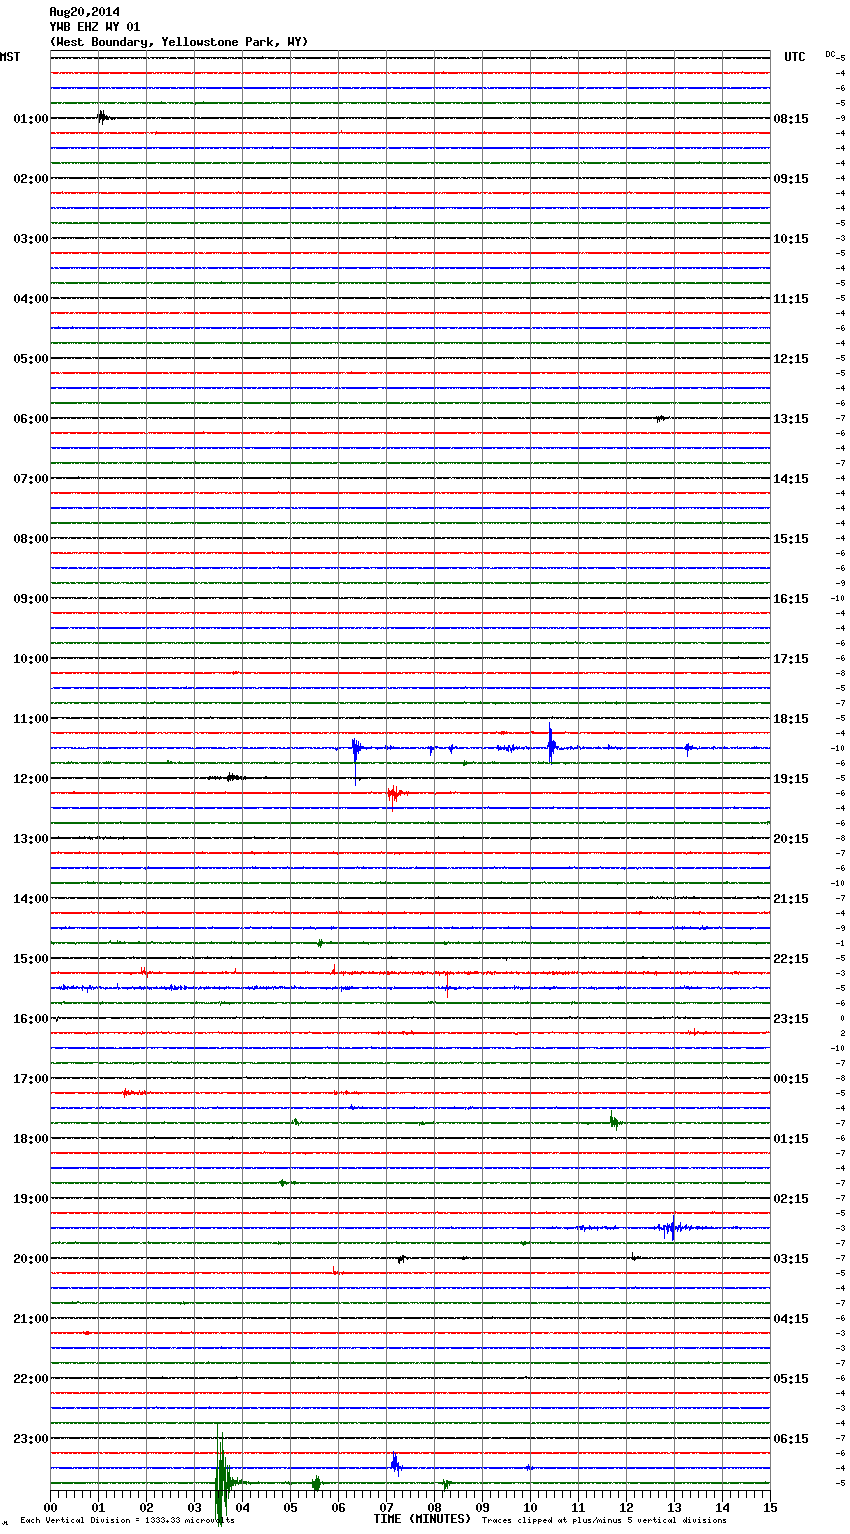This screenshot has width=850, height=1534.
Task: Select the 19:00 MST row label
Action: coord(31,1199)
